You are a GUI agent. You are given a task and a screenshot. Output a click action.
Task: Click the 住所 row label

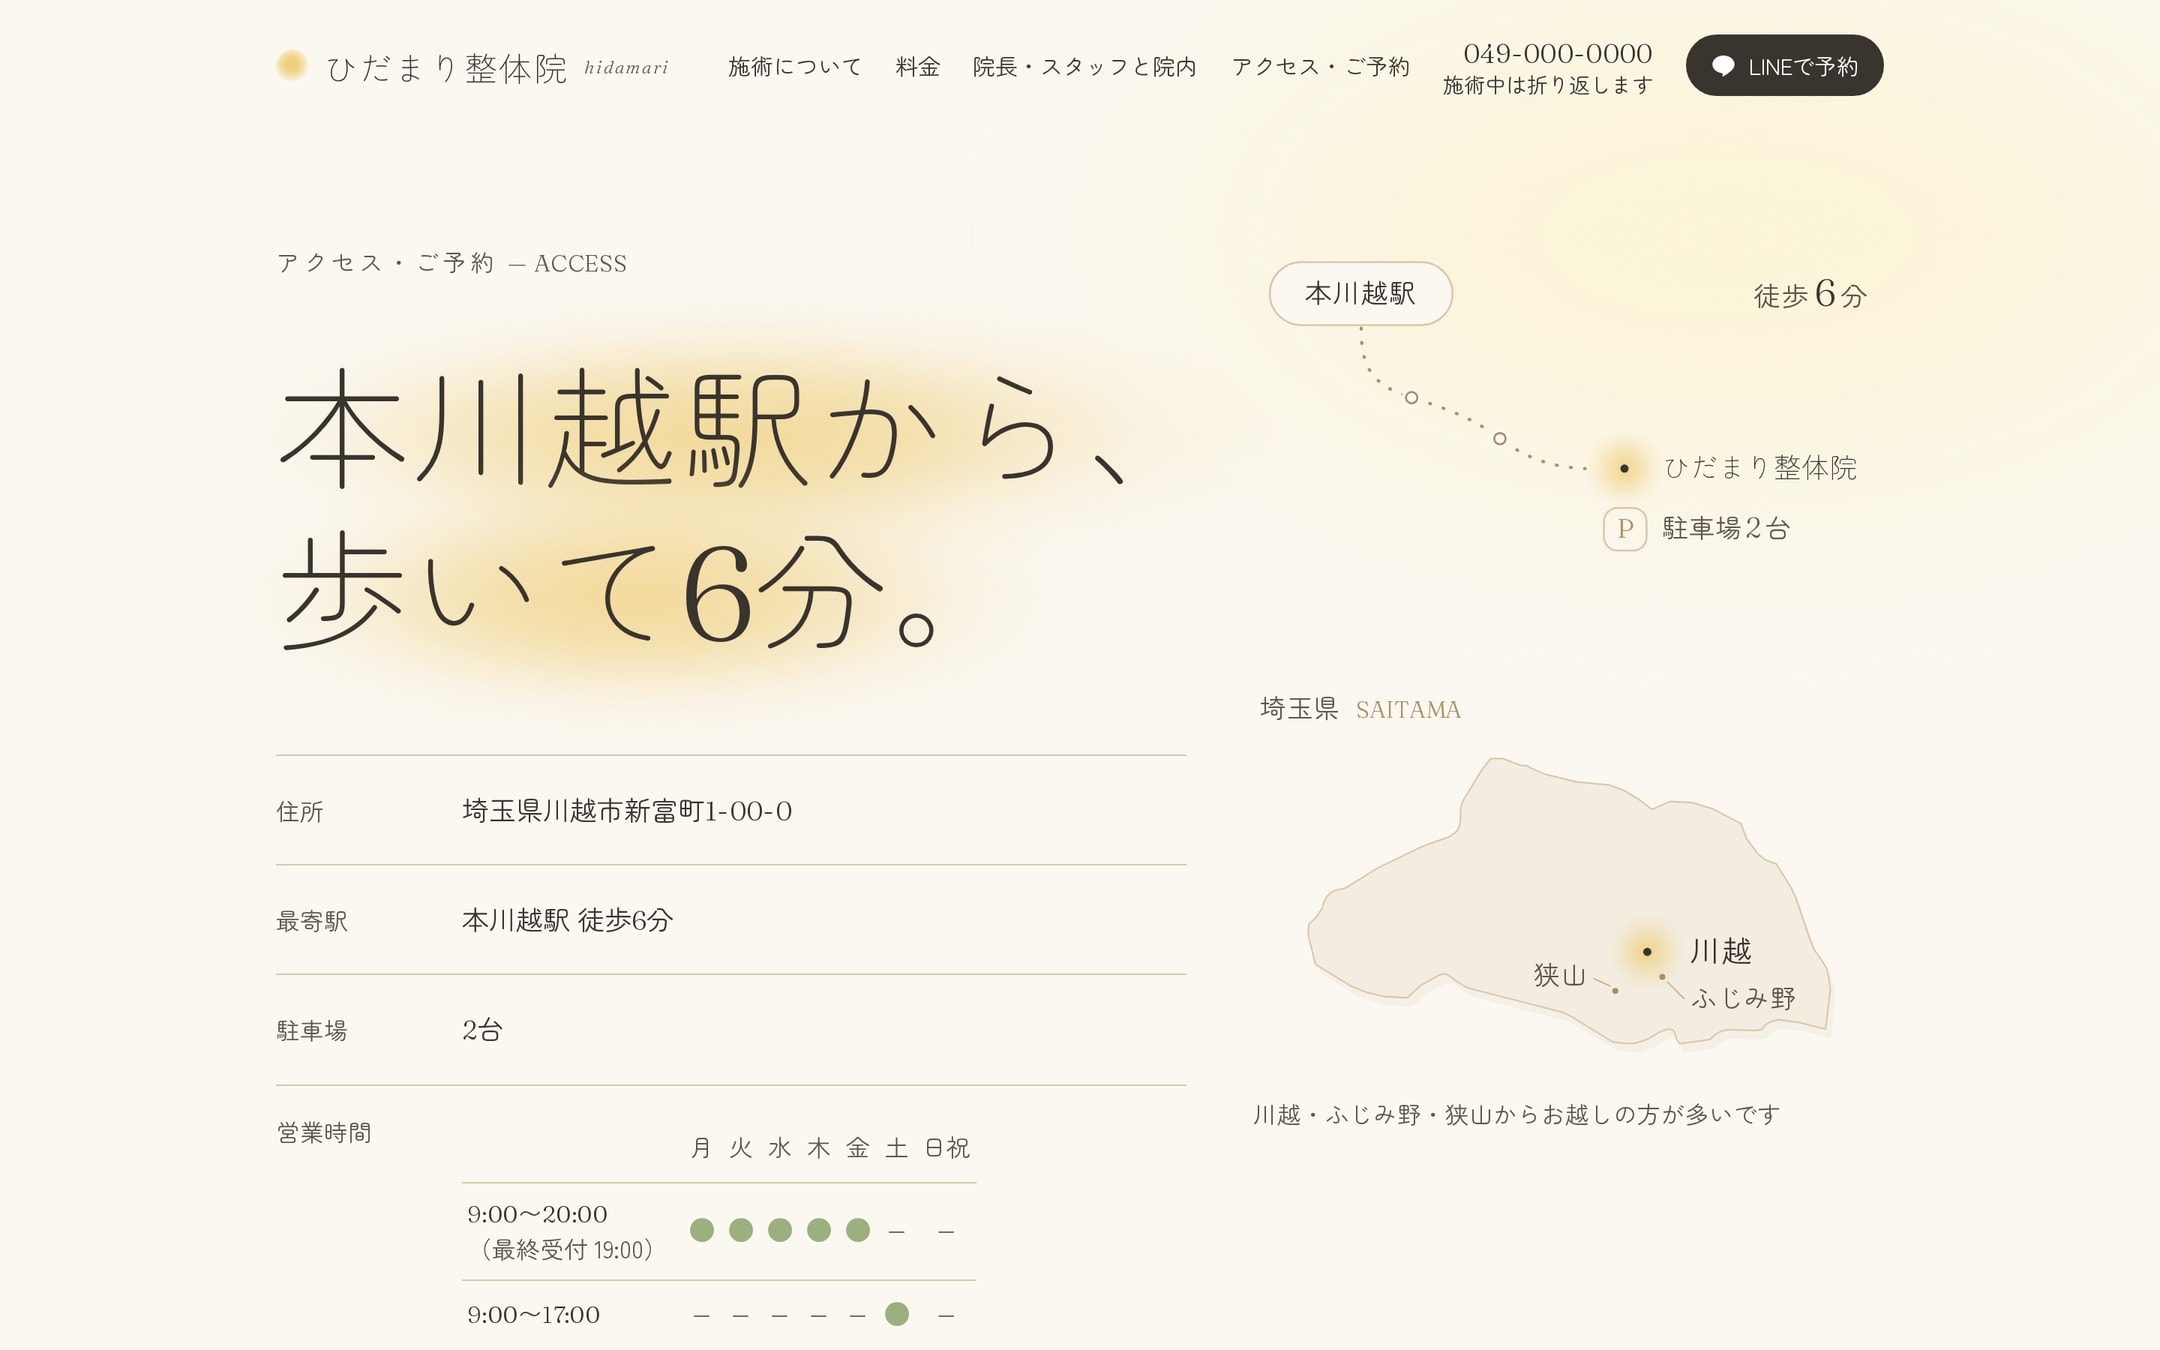[x=300, y=811]
